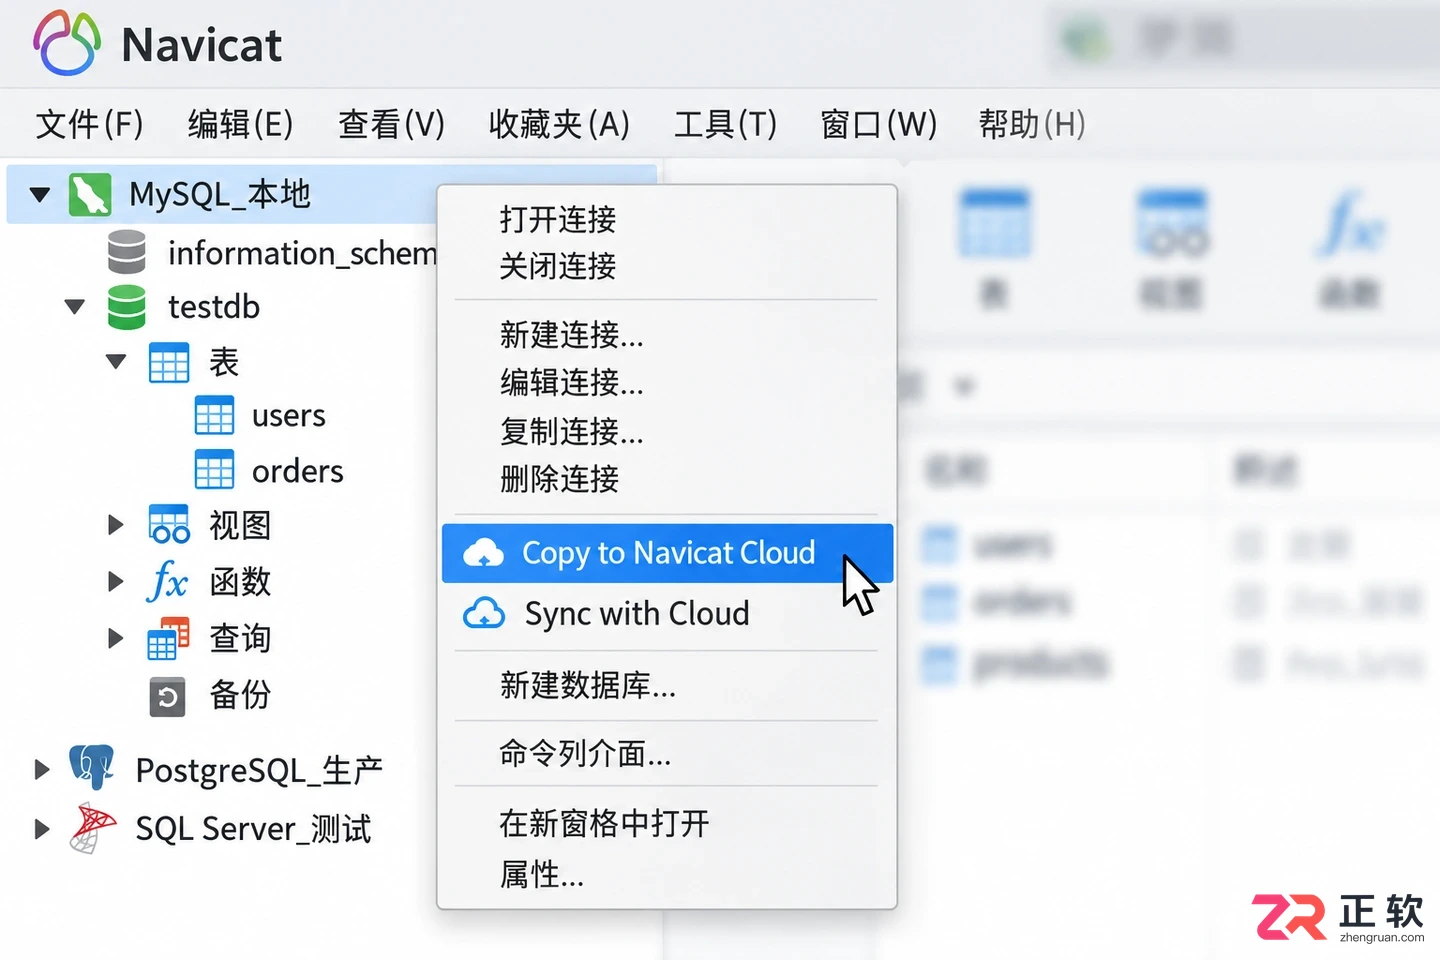Open the 窗口(W) menu

click(x=879, y=124)
